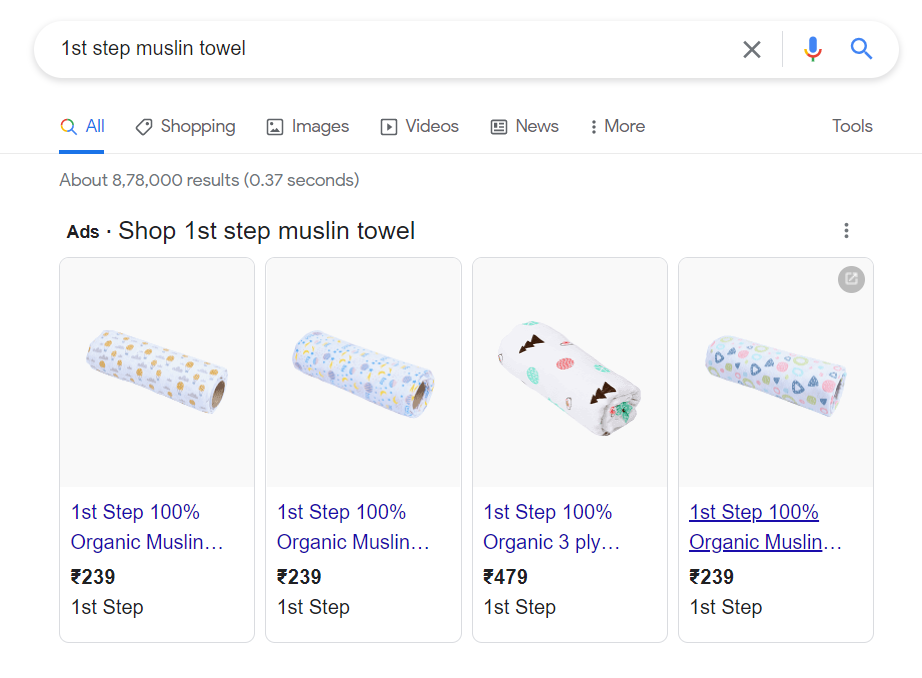Switch to the Shopping tab
The image size is (922, 678).
(186, 126)
